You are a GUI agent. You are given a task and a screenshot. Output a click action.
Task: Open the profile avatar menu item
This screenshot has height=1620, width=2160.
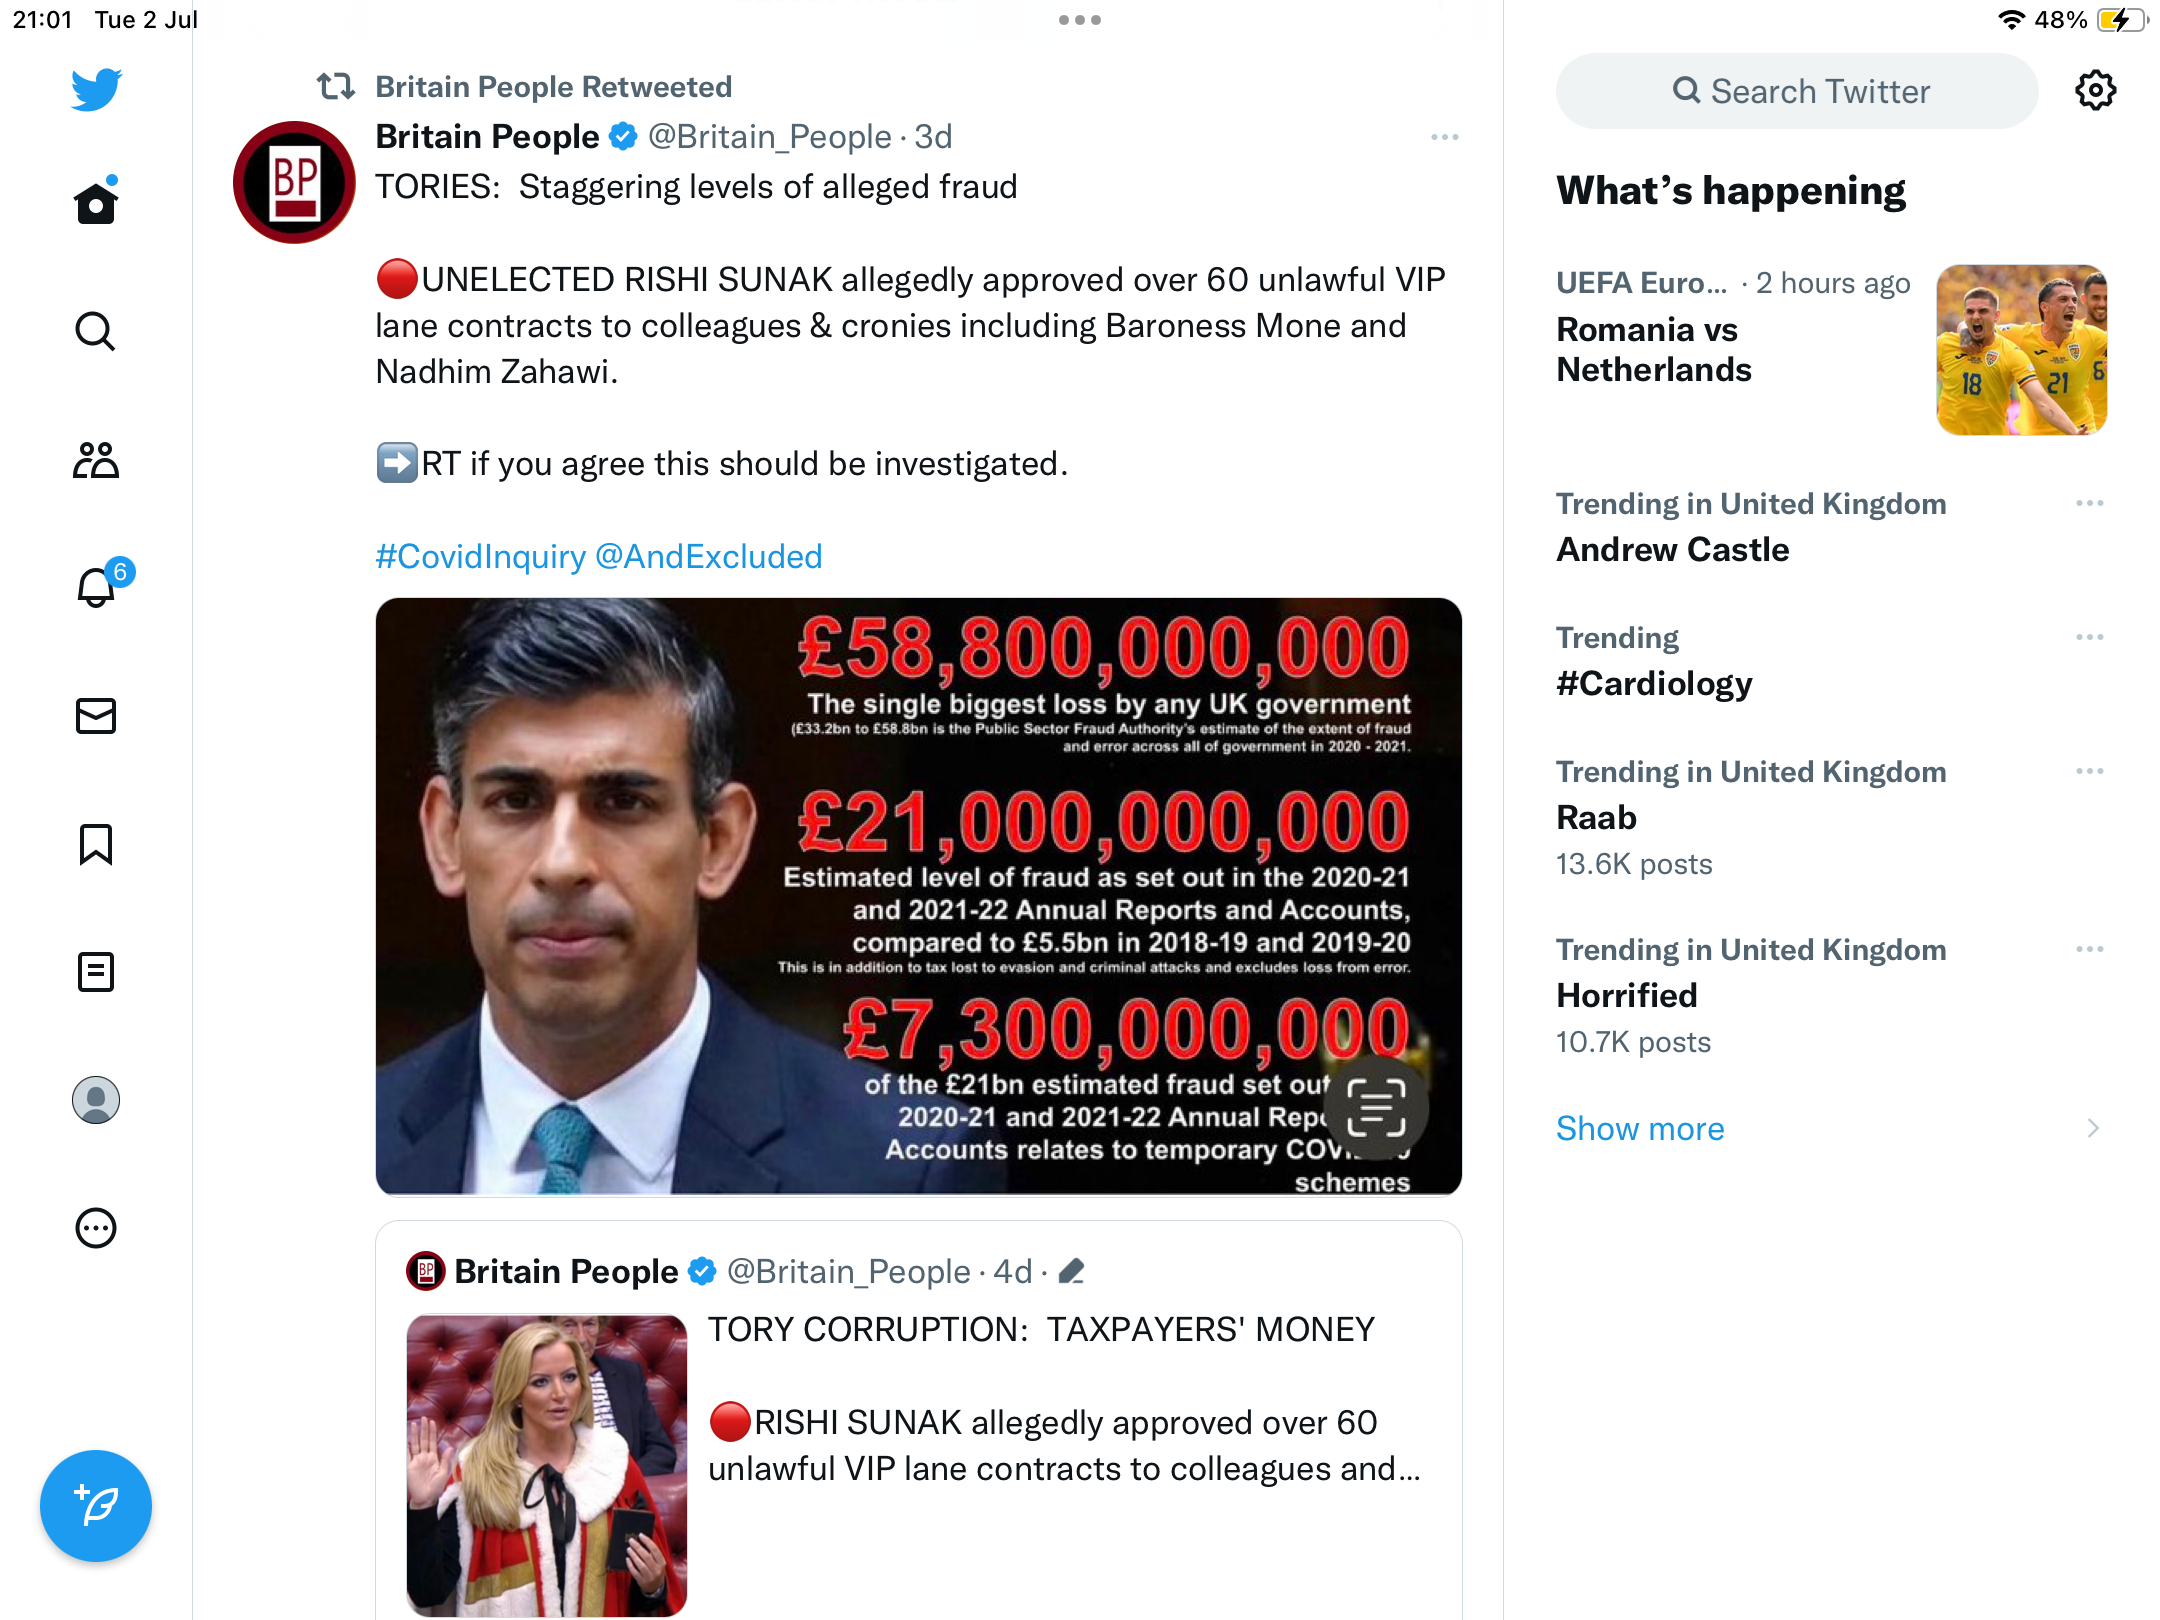pyautogui.click(x=96, y=1100)
